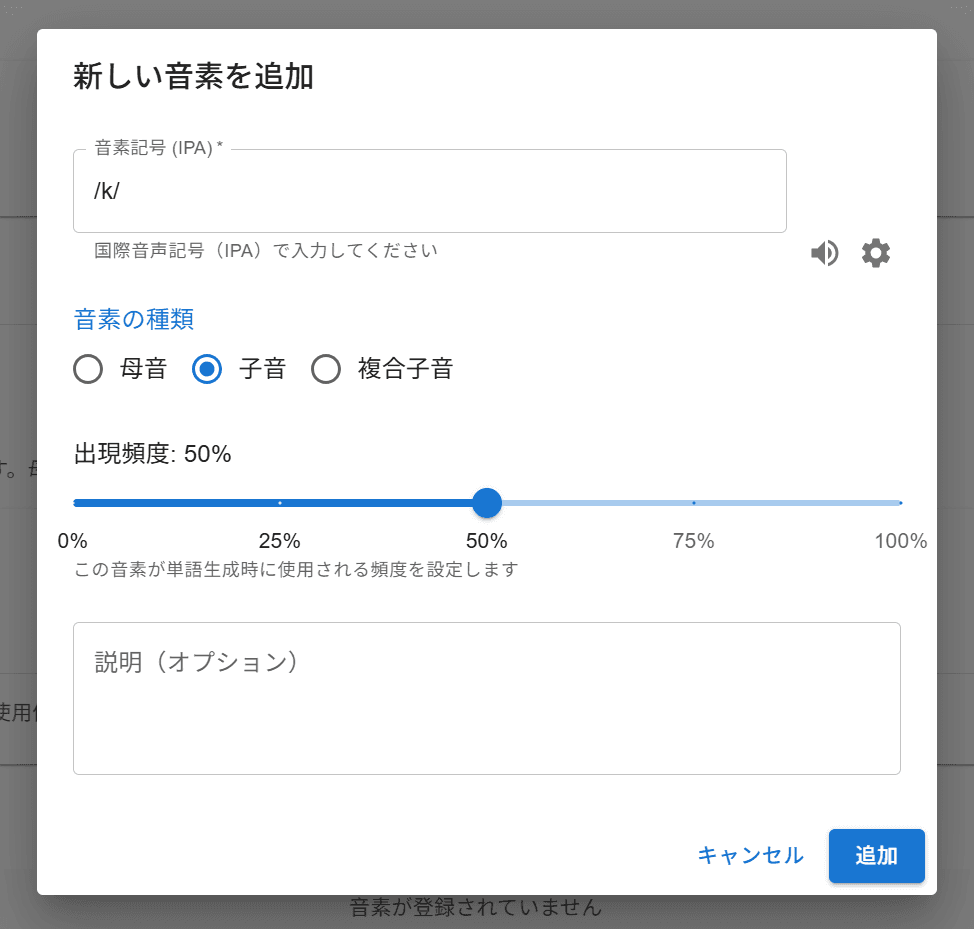974x929 pixels.
Task: Click the 0% start of slider track
Action: [76, 502]
